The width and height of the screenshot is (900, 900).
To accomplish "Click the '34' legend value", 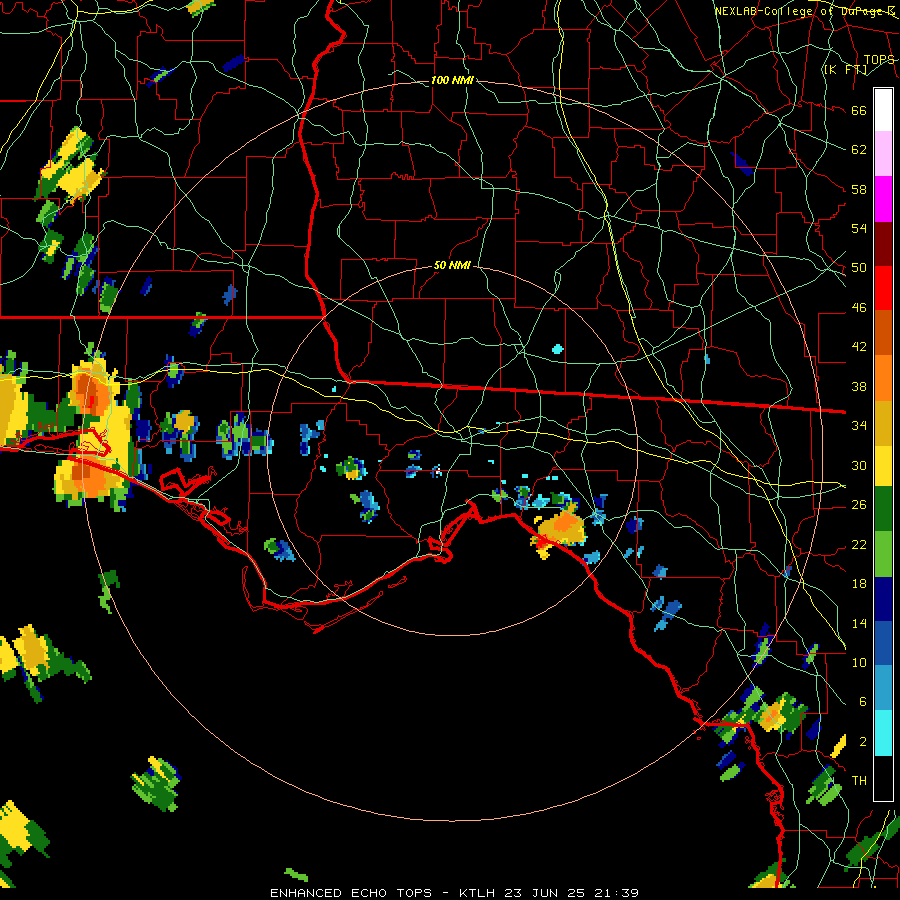I will click(859, 425).
